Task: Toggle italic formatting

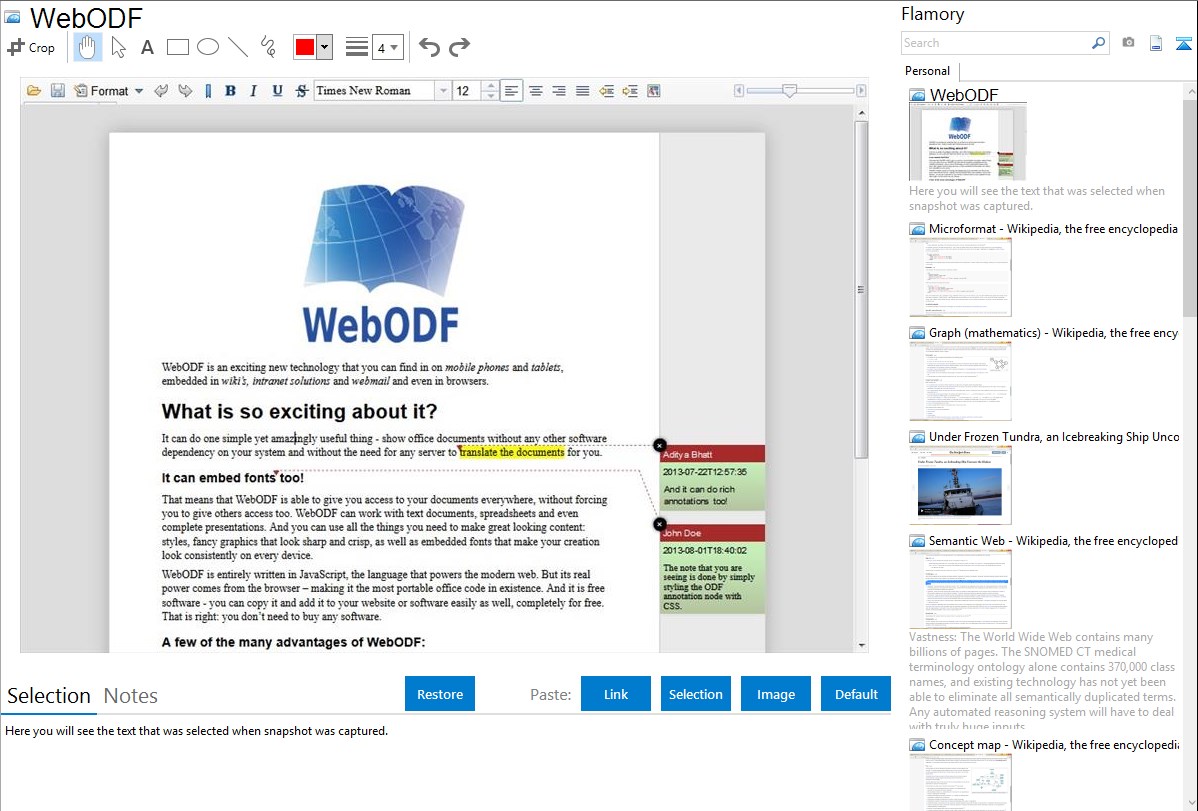Action: coord(254,91)
